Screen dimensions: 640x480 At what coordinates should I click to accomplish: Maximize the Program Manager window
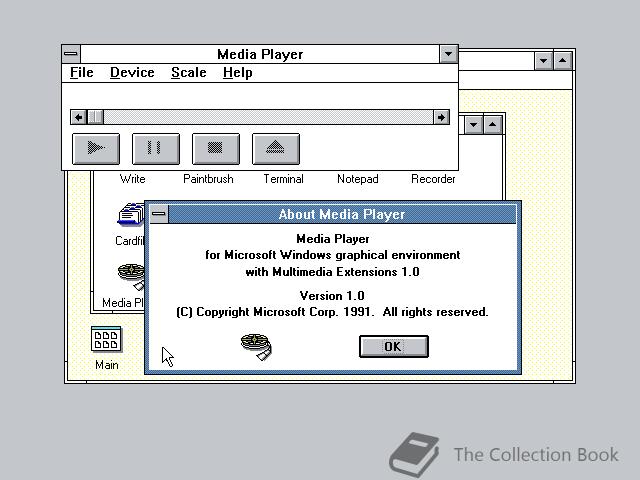[x=563, y=61]
